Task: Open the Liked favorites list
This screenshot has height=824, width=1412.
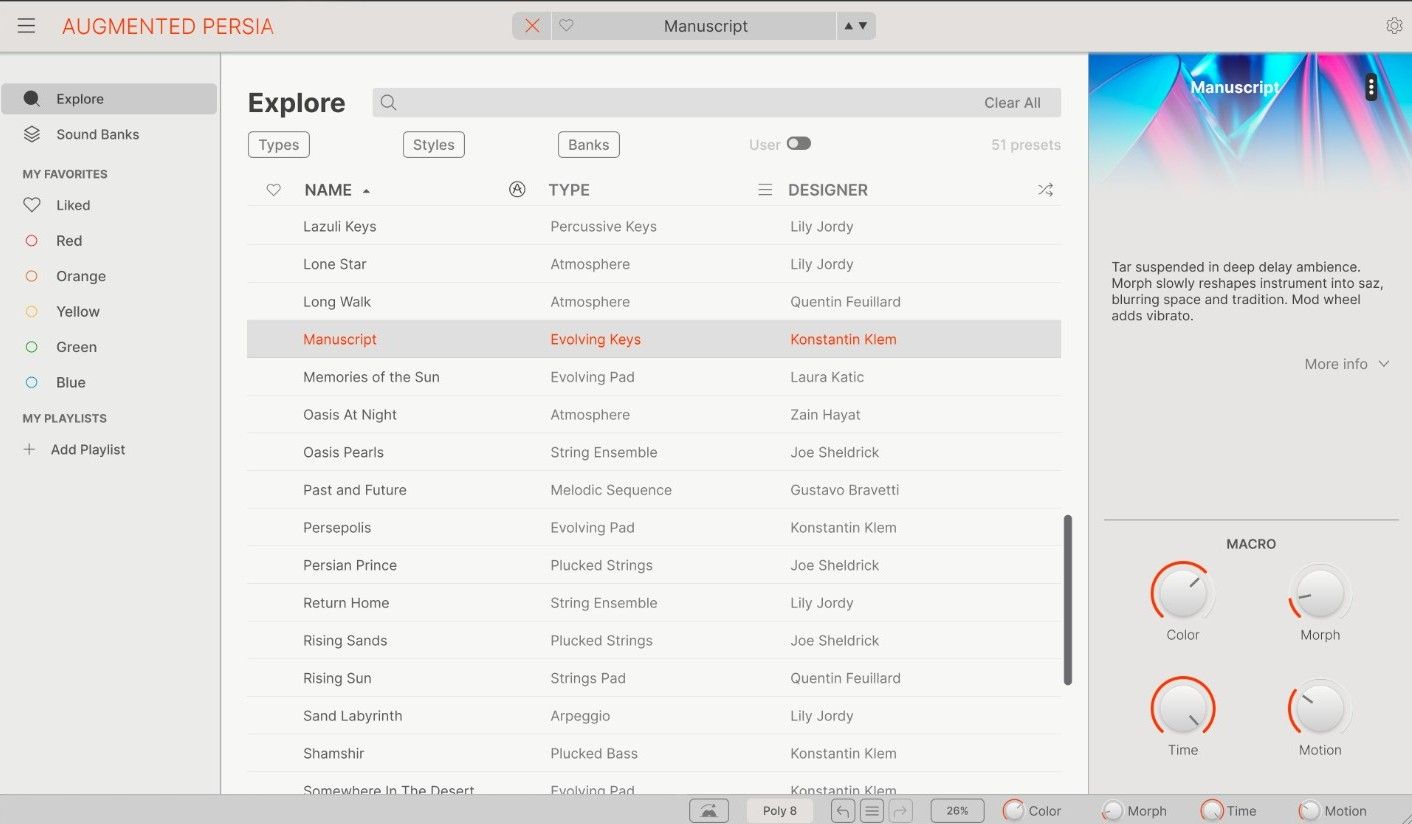Action: tap(72, 205)
